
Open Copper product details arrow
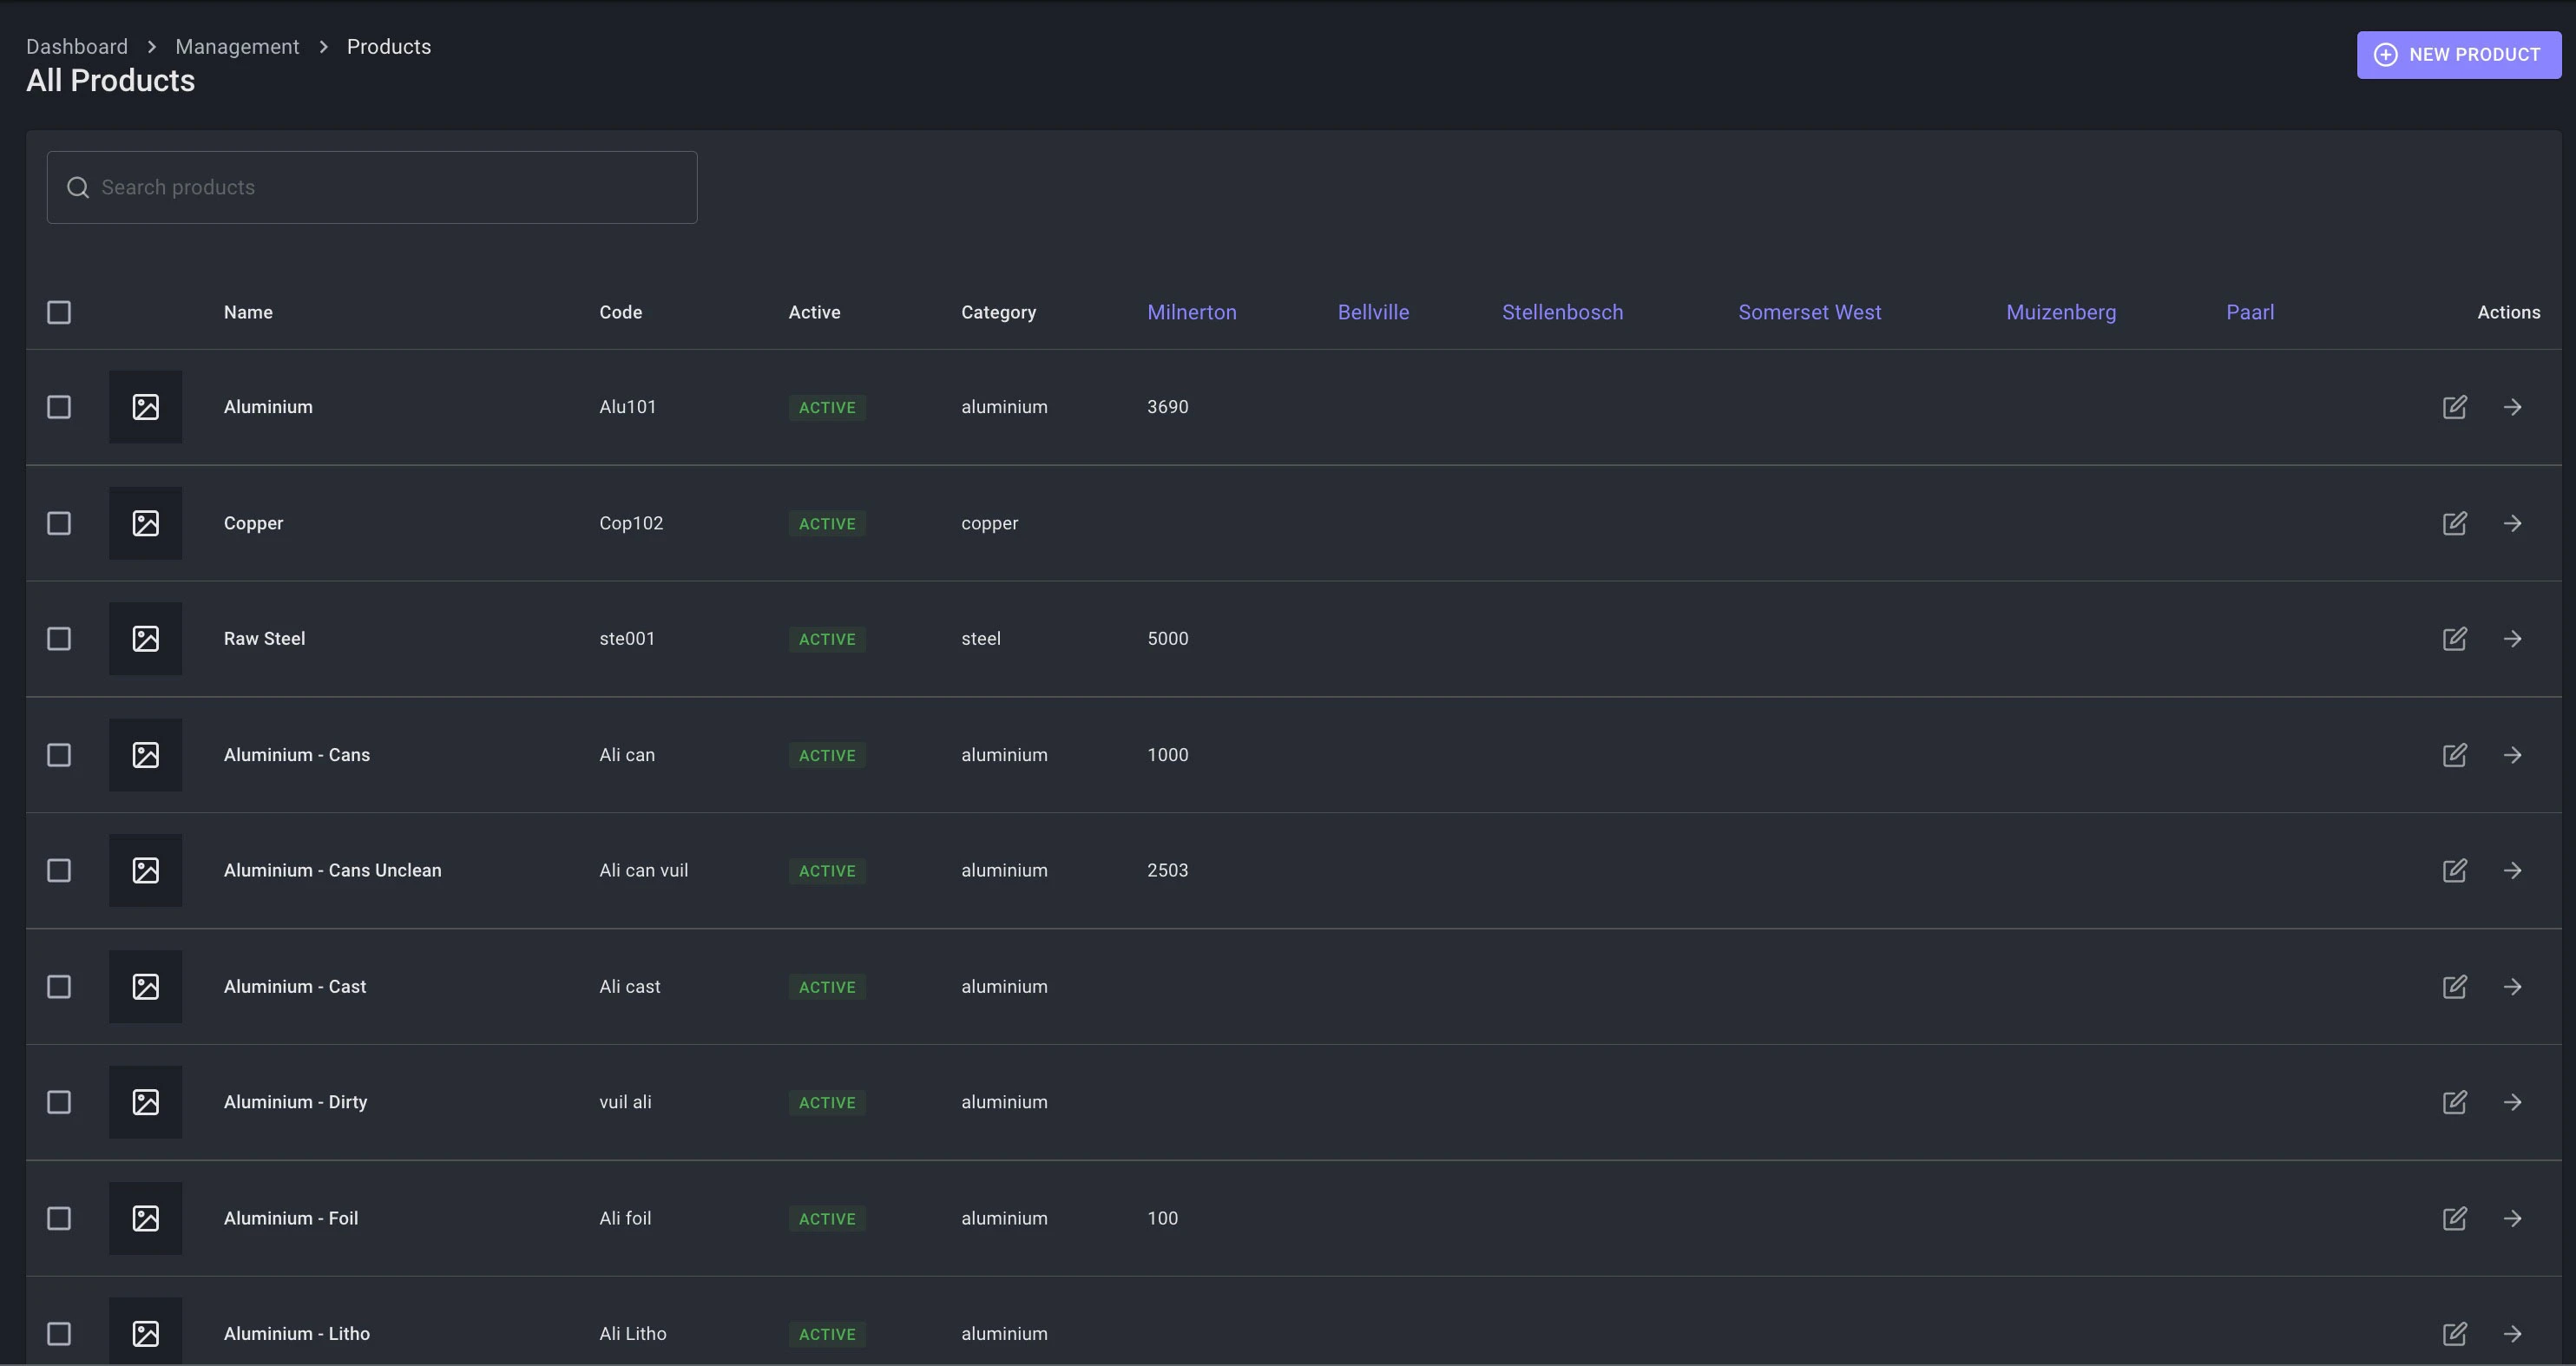click(2512, 523)
